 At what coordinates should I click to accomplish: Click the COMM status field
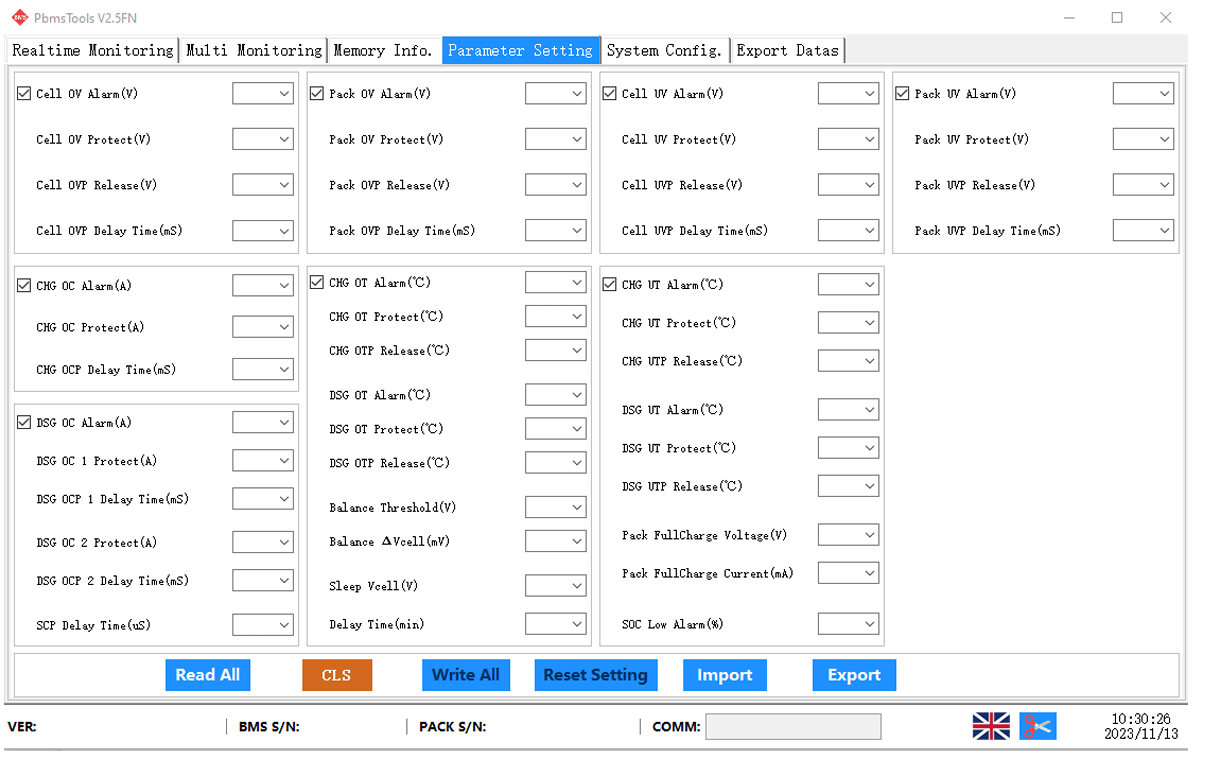coord(793,727)
